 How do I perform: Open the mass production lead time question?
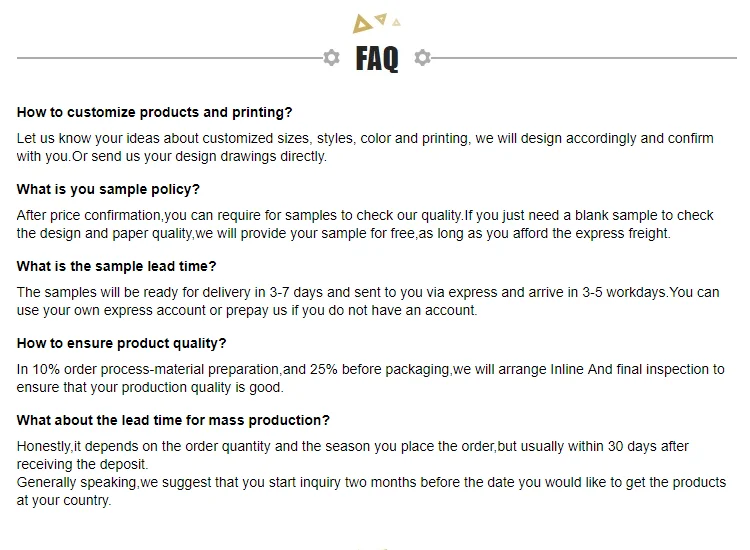[x=173, y=420]
